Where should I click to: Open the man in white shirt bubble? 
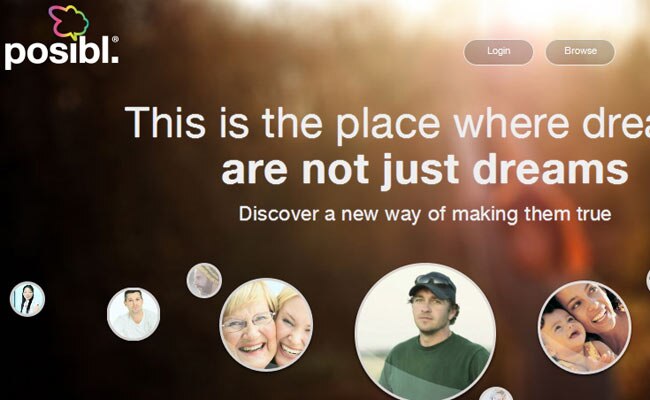click(x=133, y=314)
